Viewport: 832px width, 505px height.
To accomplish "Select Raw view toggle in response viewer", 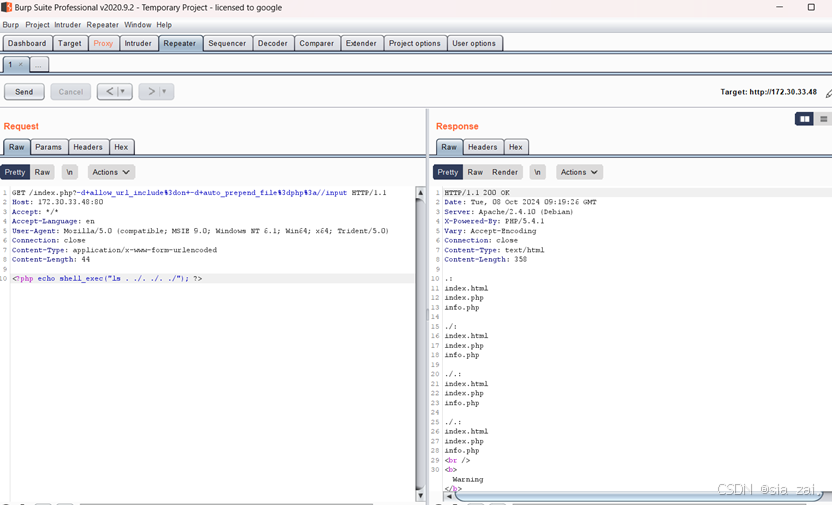I will pos(475,172).
